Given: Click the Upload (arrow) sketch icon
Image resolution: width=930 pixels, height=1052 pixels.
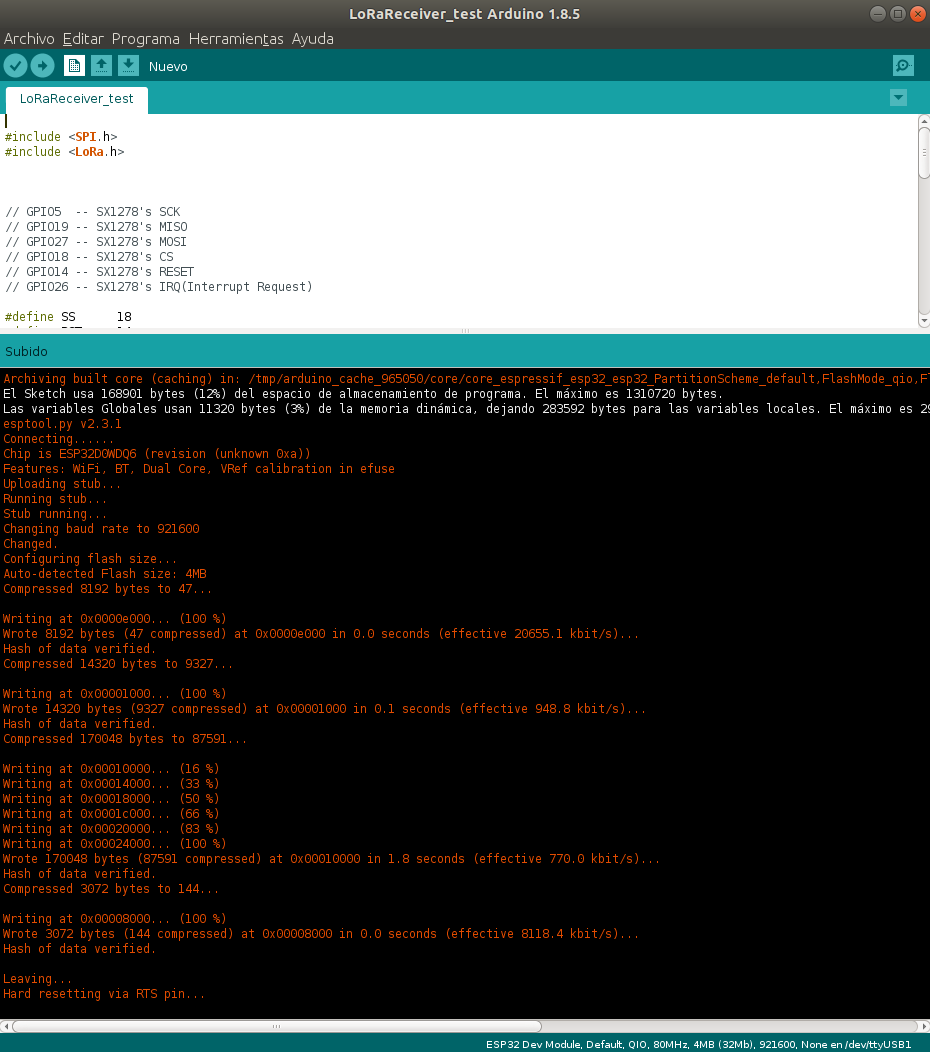Looking at the screenshot, I should [x=42, y=66].
